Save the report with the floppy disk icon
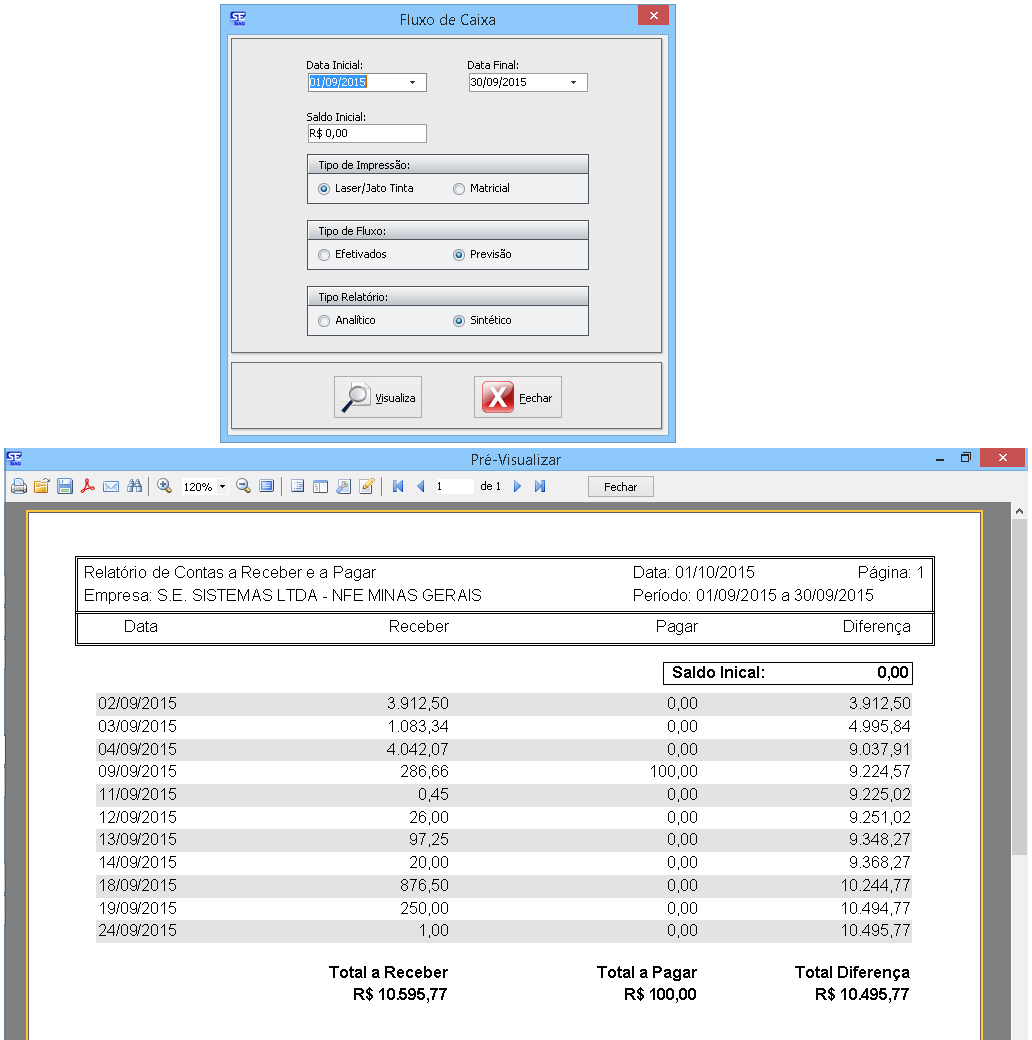The width and height of the screenshot is (1032, 1040). (65, 487)
